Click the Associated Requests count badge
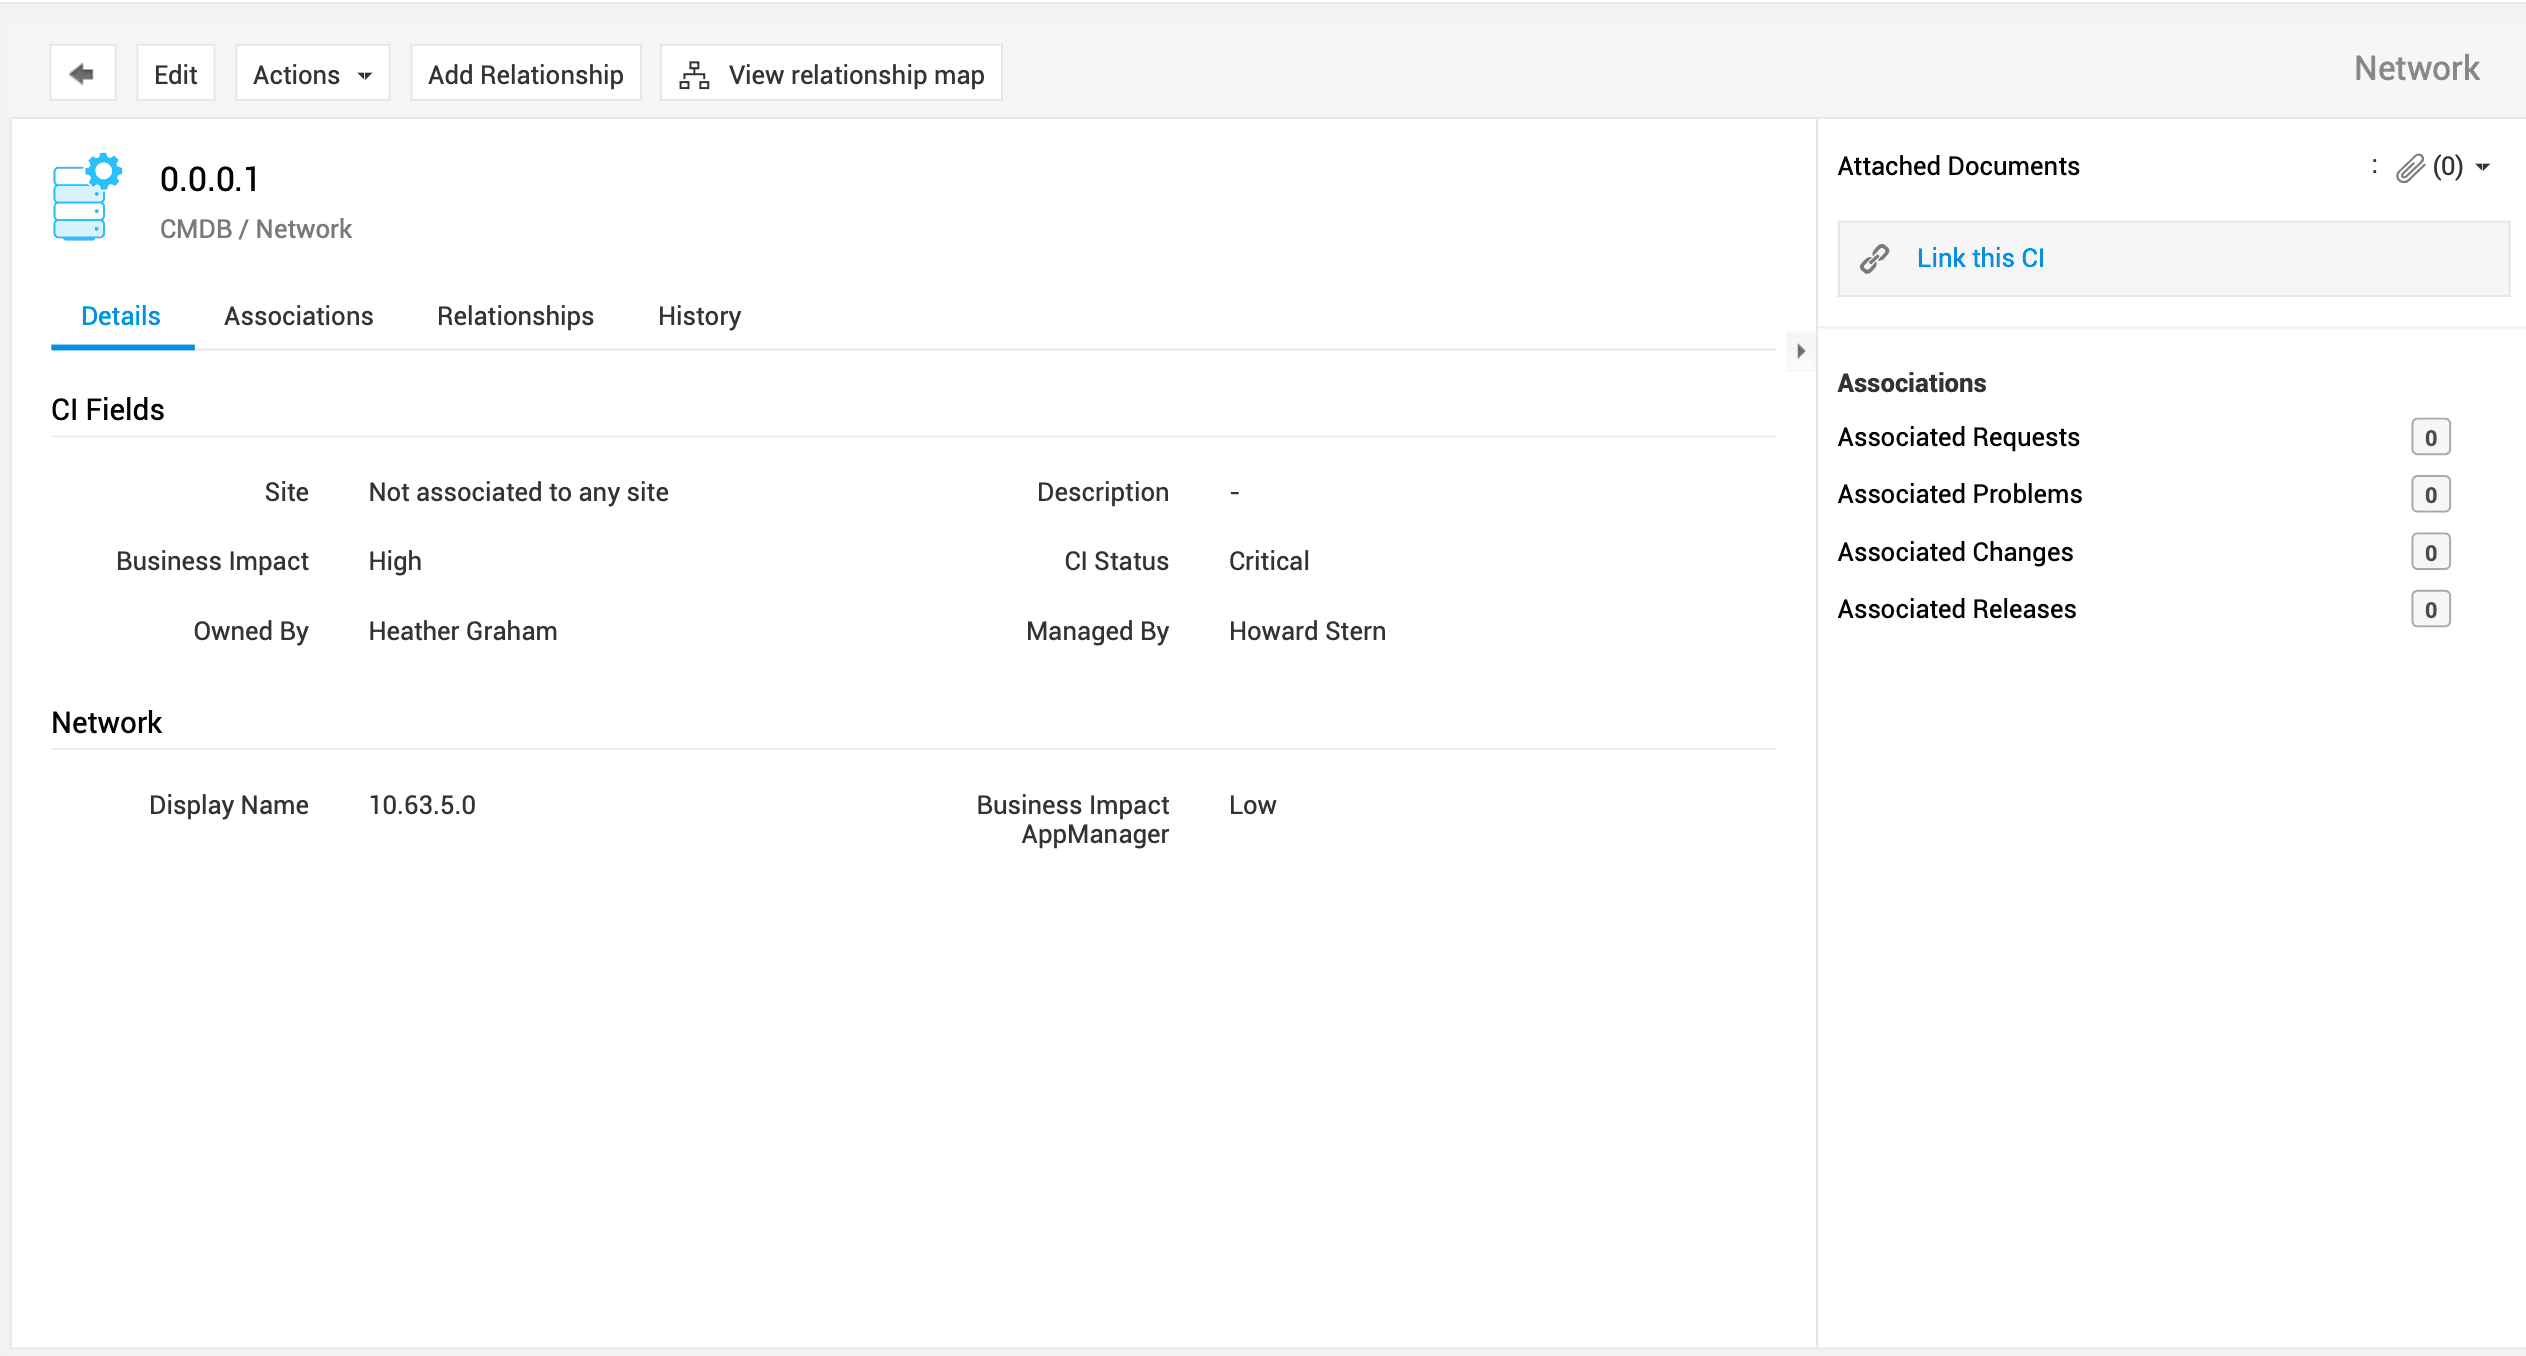This screenshot has height=1356, width=2526. coord(2430,437)
